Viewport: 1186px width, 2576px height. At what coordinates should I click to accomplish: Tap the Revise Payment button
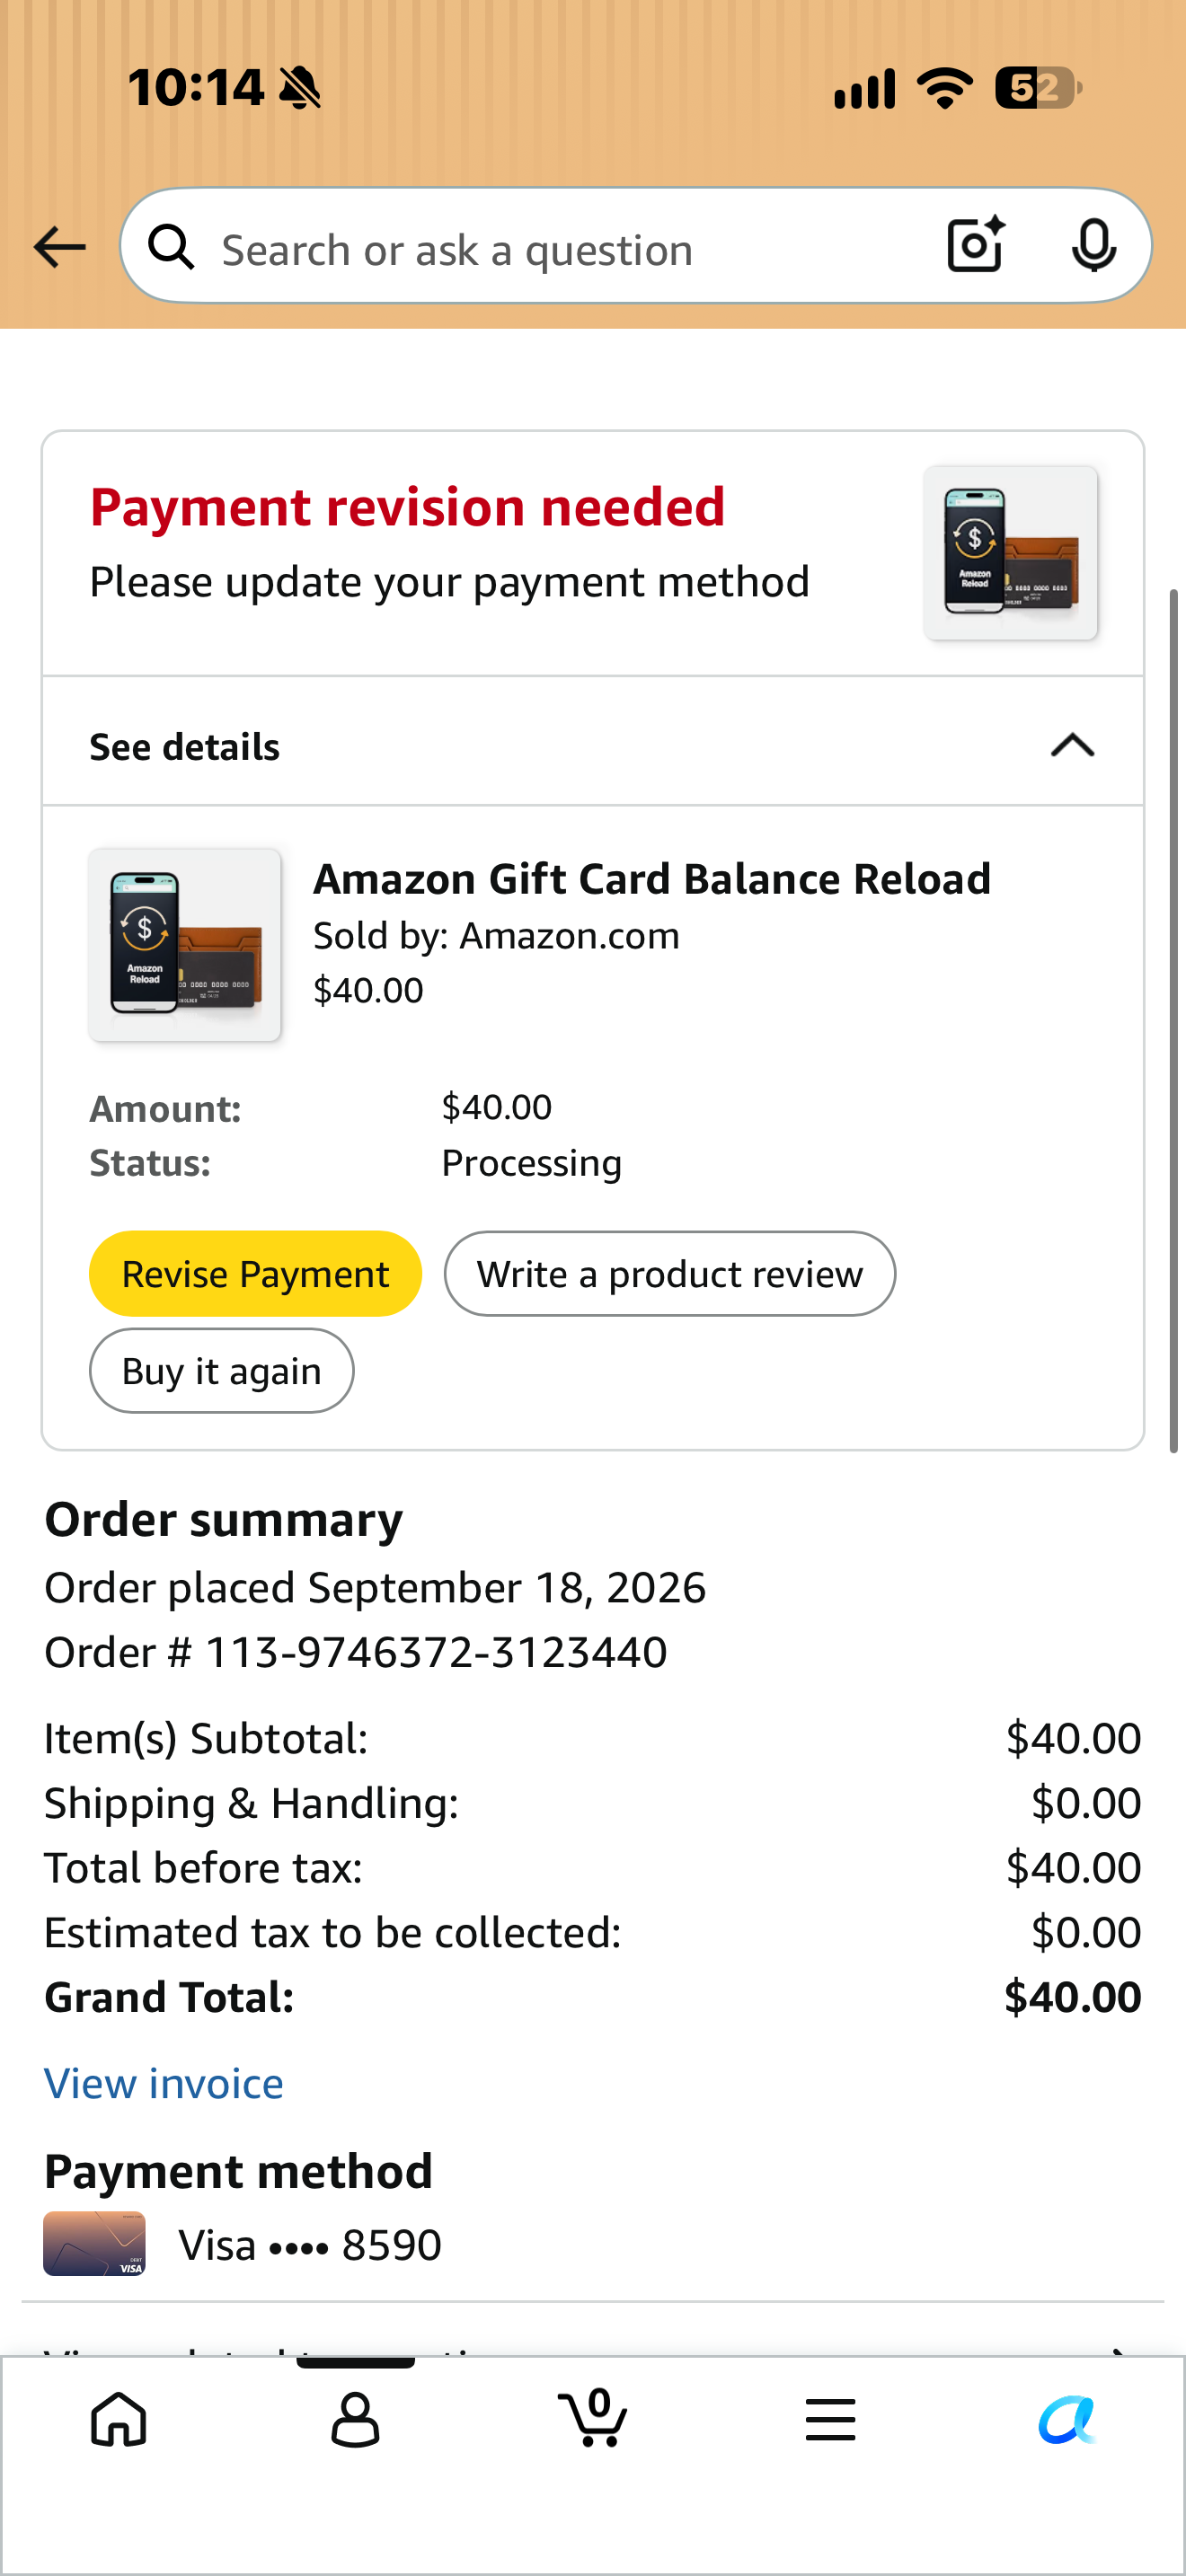pos(255,1274)
